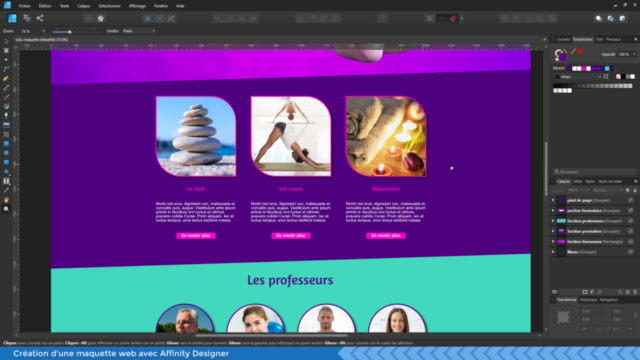Select the Node tool

[x=6, y=60]
